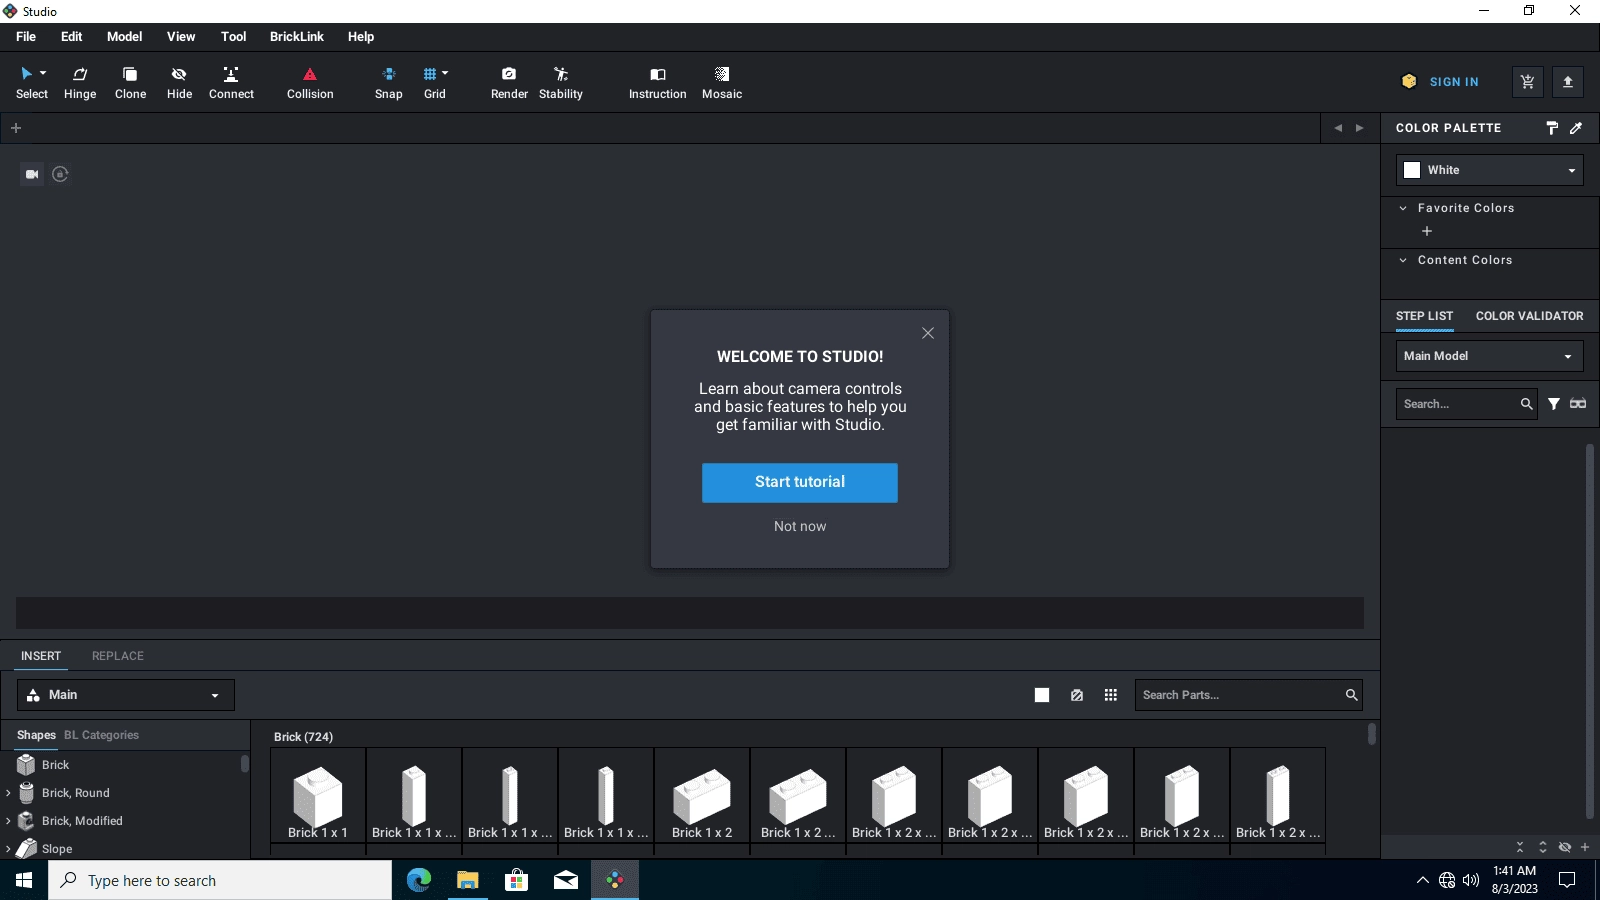Activate the Select tool

[31, 83]
